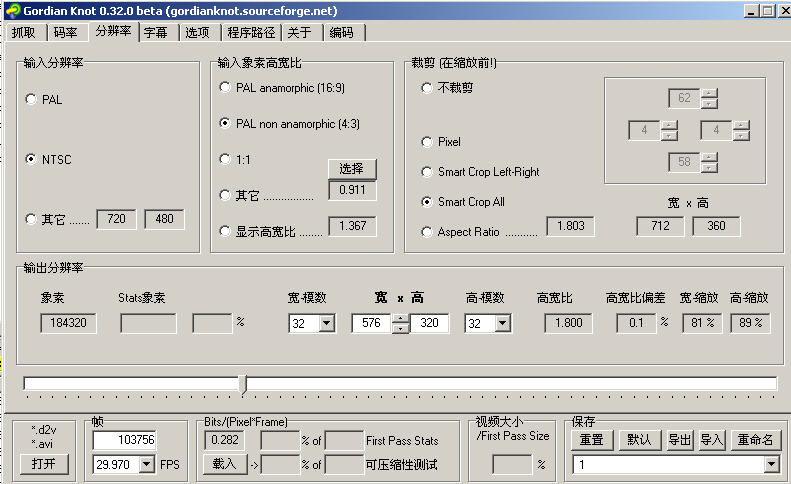The image size is (791, 484).
Task: Choose 其它 input resolution option
Action: (31, 219)
